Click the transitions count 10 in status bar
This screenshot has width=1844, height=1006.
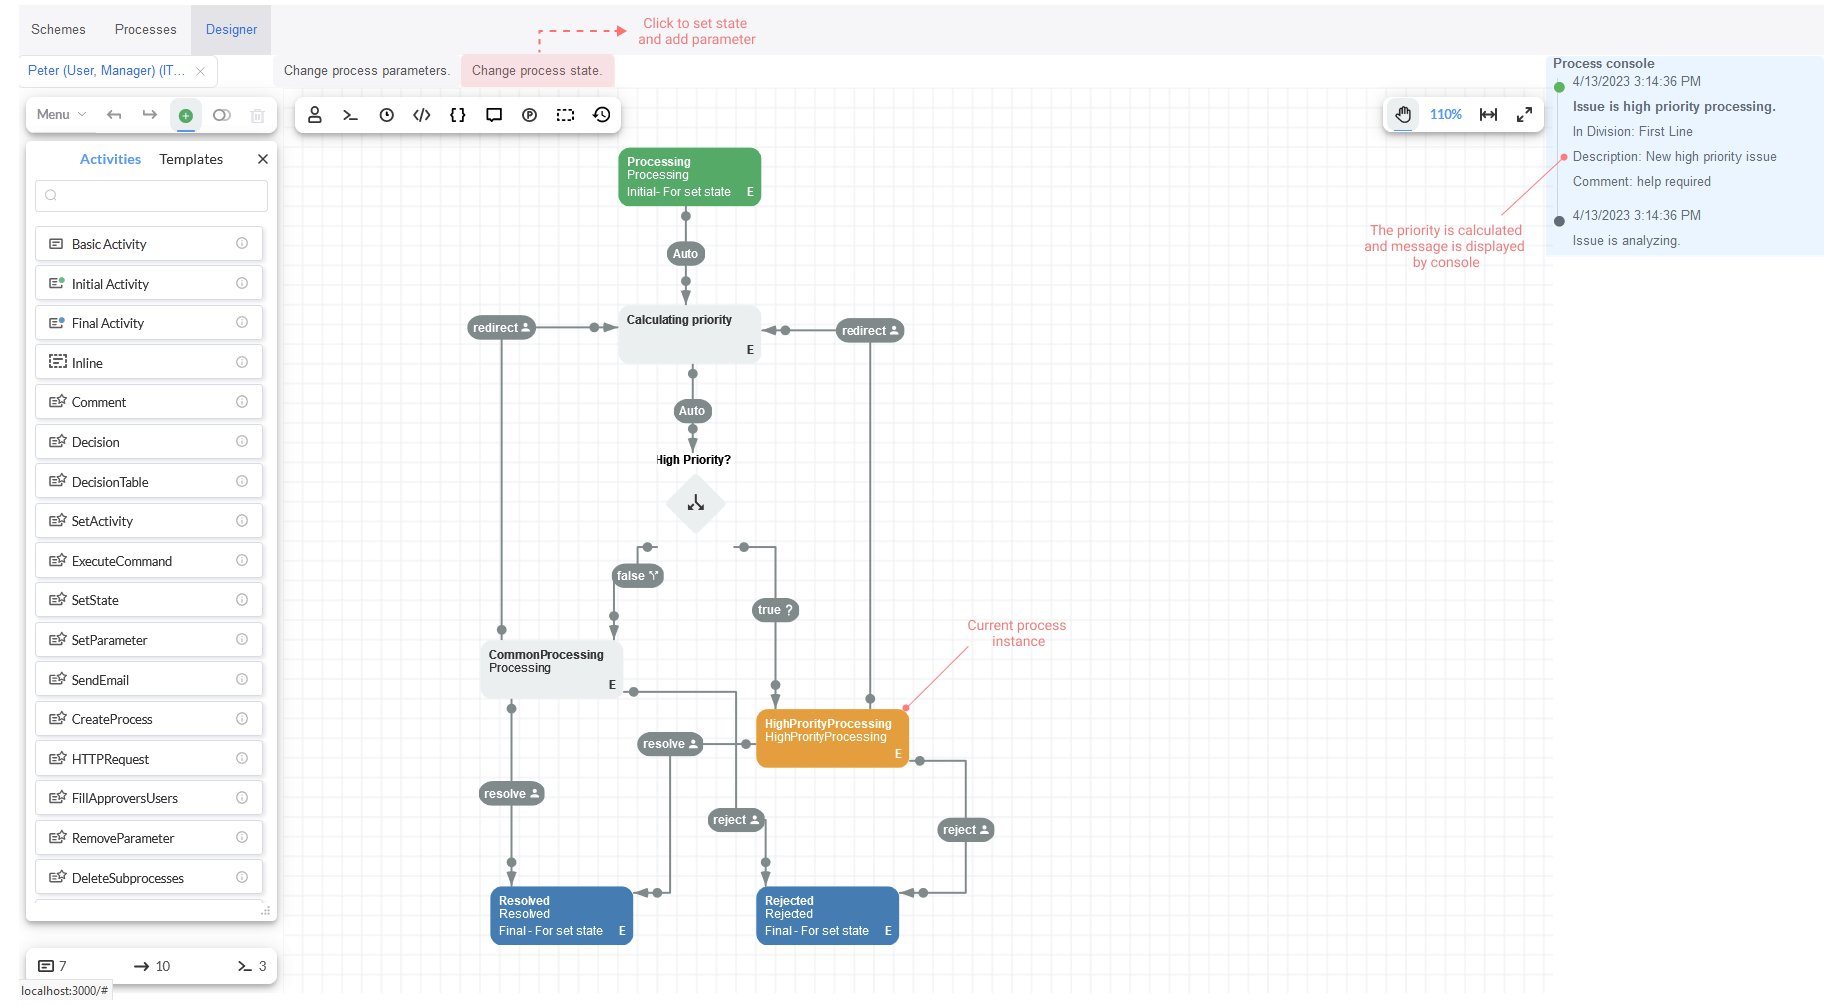[x=152, y=966]
